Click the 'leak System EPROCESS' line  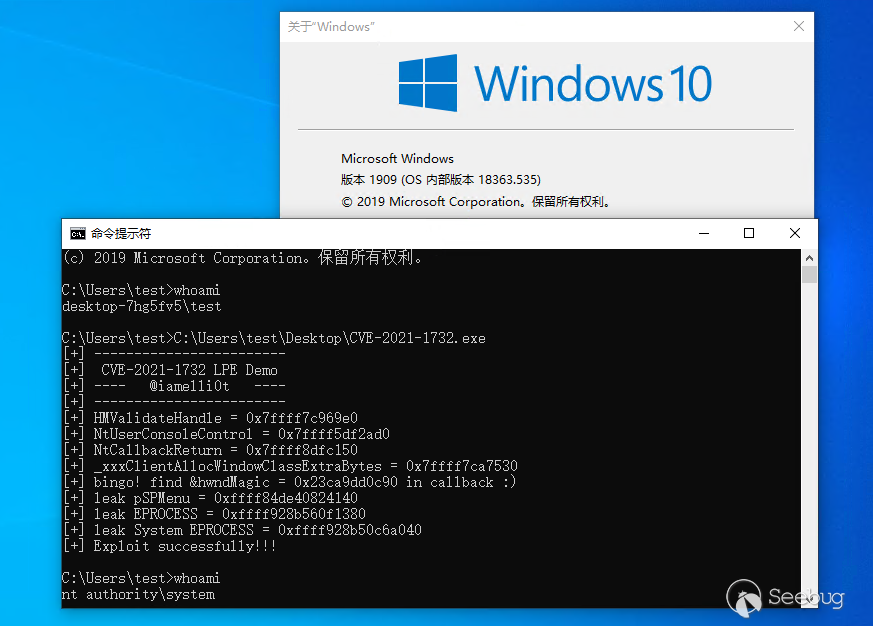(x=242, y=530)
